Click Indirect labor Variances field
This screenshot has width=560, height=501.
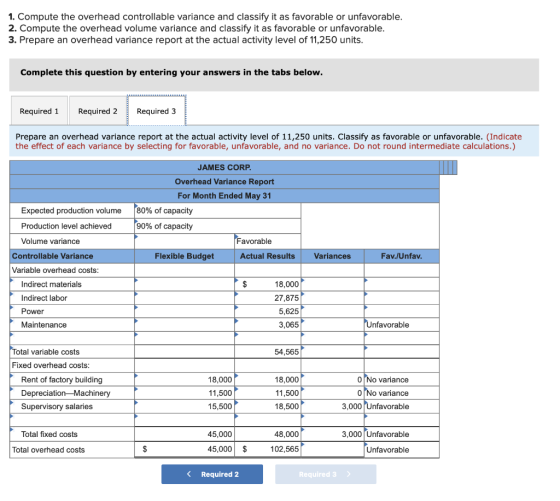[x=332, y=298]
